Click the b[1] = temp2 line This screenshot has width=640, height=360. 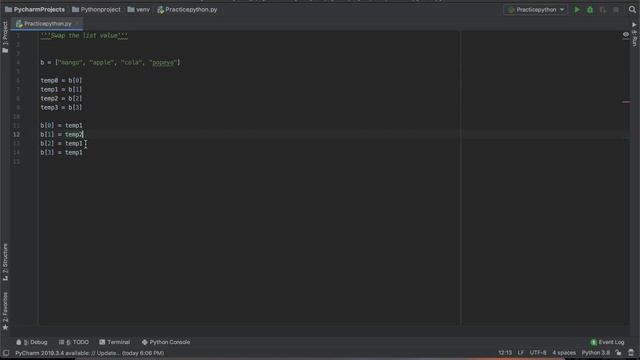61,134
